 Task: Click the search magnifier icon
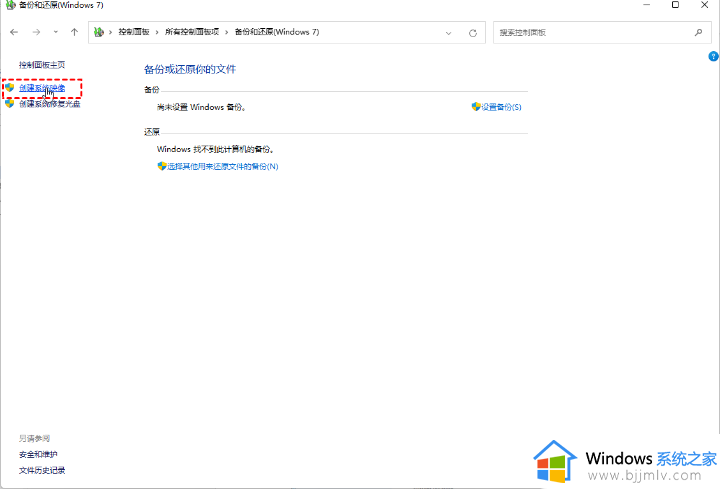(x=699, y=32)
